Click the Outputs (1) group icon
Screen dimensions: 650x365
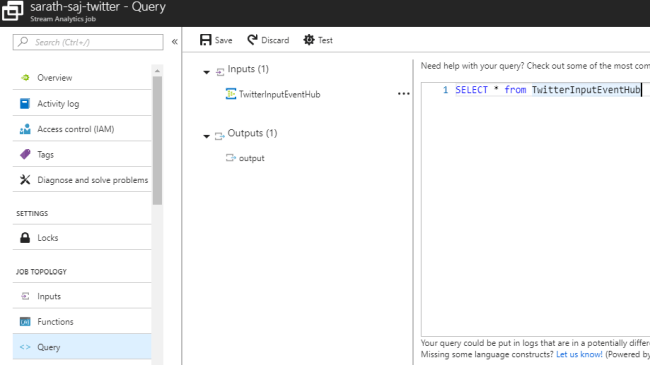[x=219, y=136]
